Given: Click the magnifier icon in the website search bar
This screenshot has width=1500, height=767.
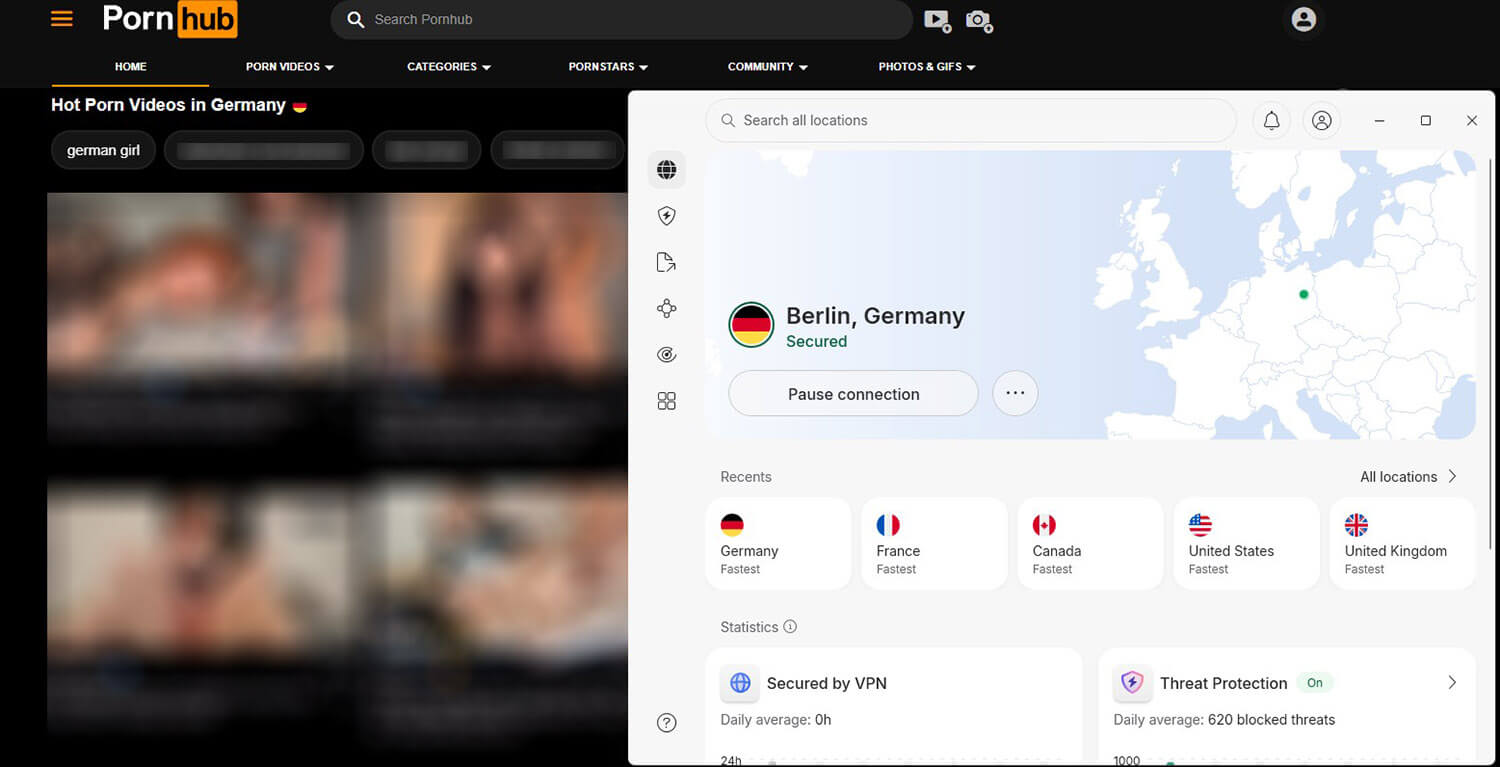Looking at the screenshot, I should tap(355, 19).
